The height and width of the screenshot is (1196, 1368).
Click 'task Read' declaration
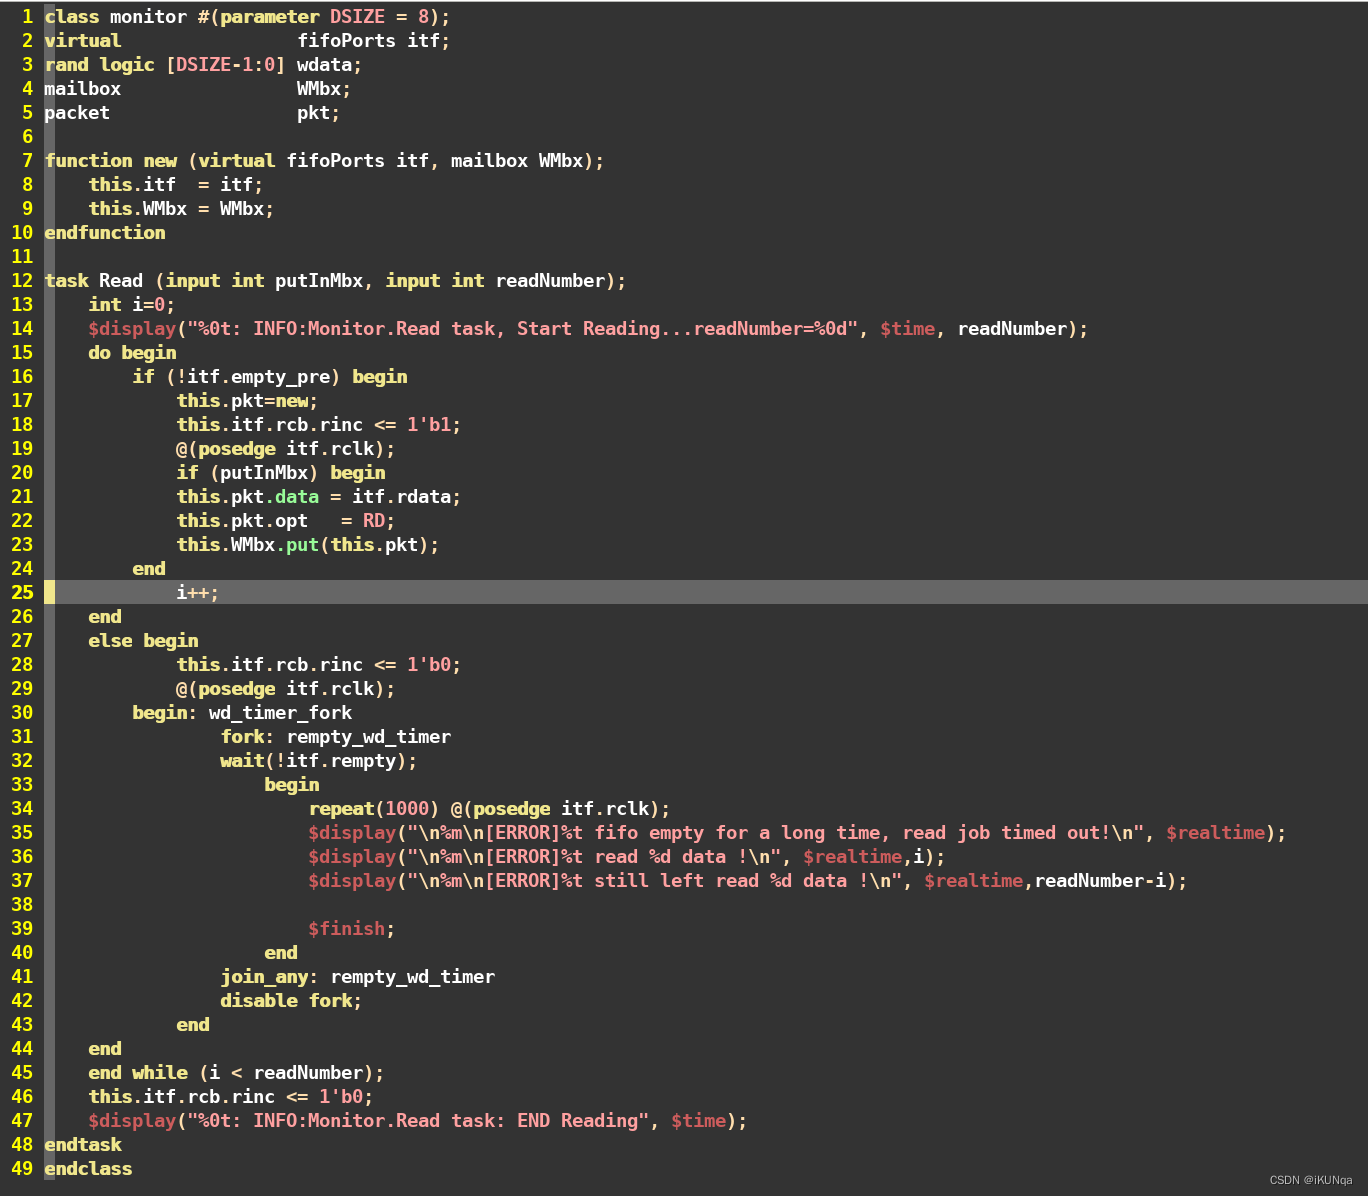click(x=93, y=281)
